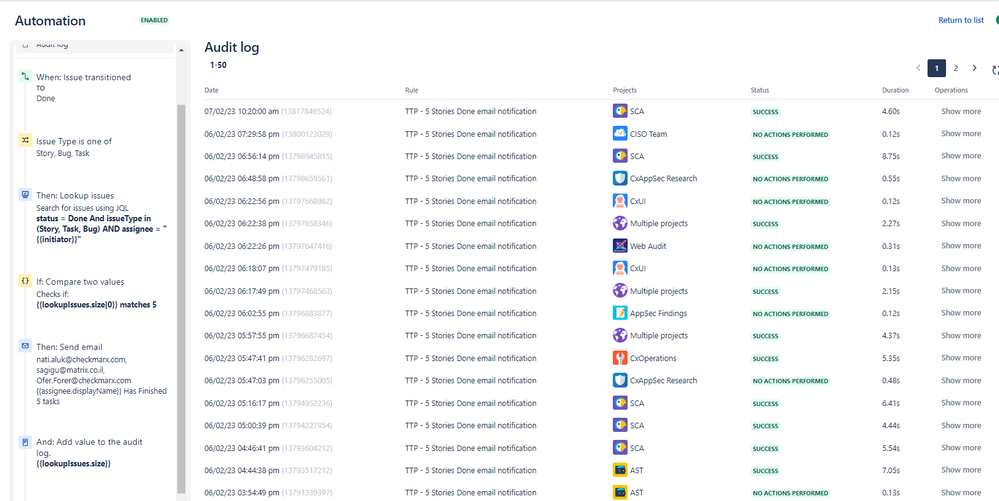Click the Issue transitioned trigger icon
The image size is (999, 501).
pos(25,76)
